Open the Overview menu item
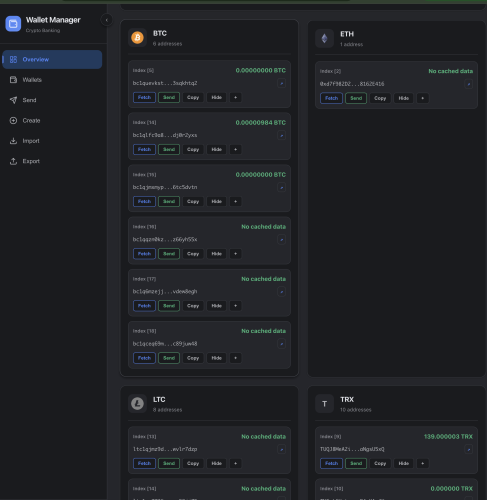Image resolution: width=487 pixels, height=500 pixels. [x=52, y=59]
